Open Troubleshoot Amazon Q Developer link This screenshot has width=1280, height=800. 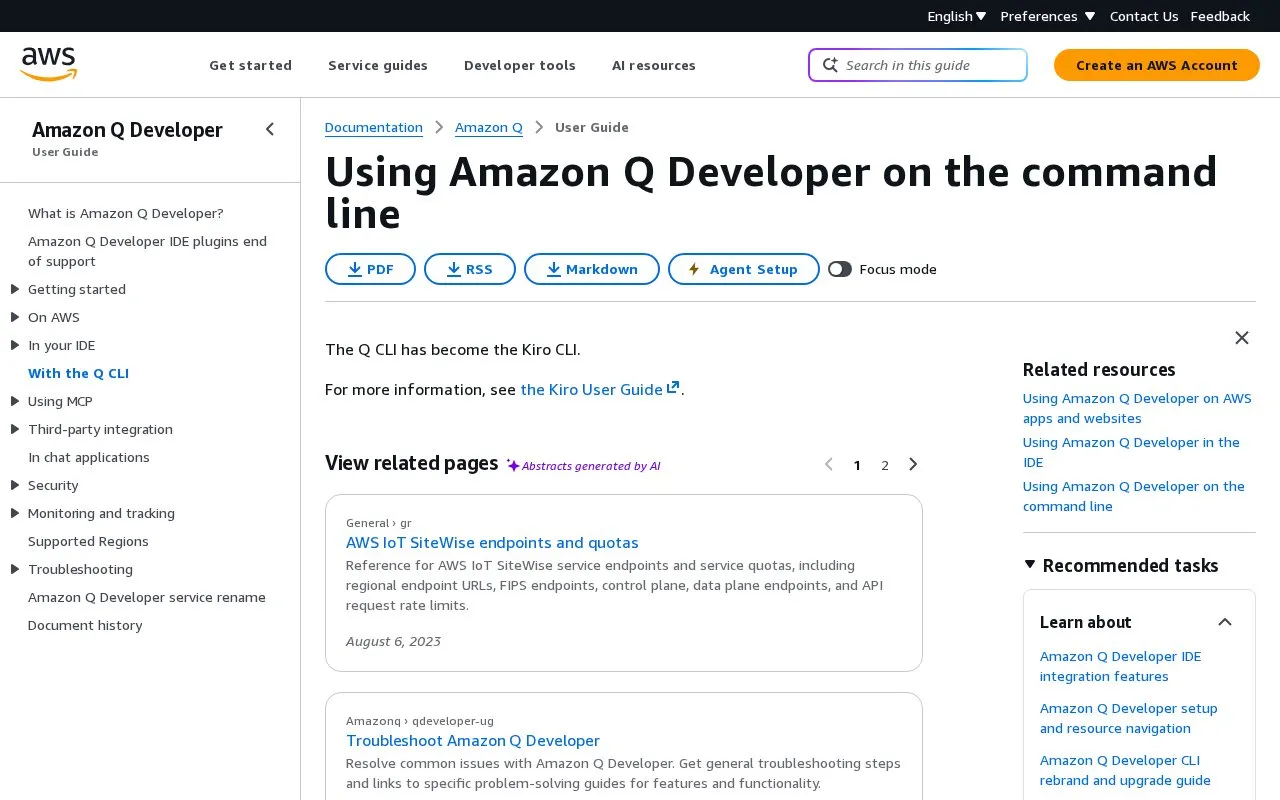tap(473, 741)
